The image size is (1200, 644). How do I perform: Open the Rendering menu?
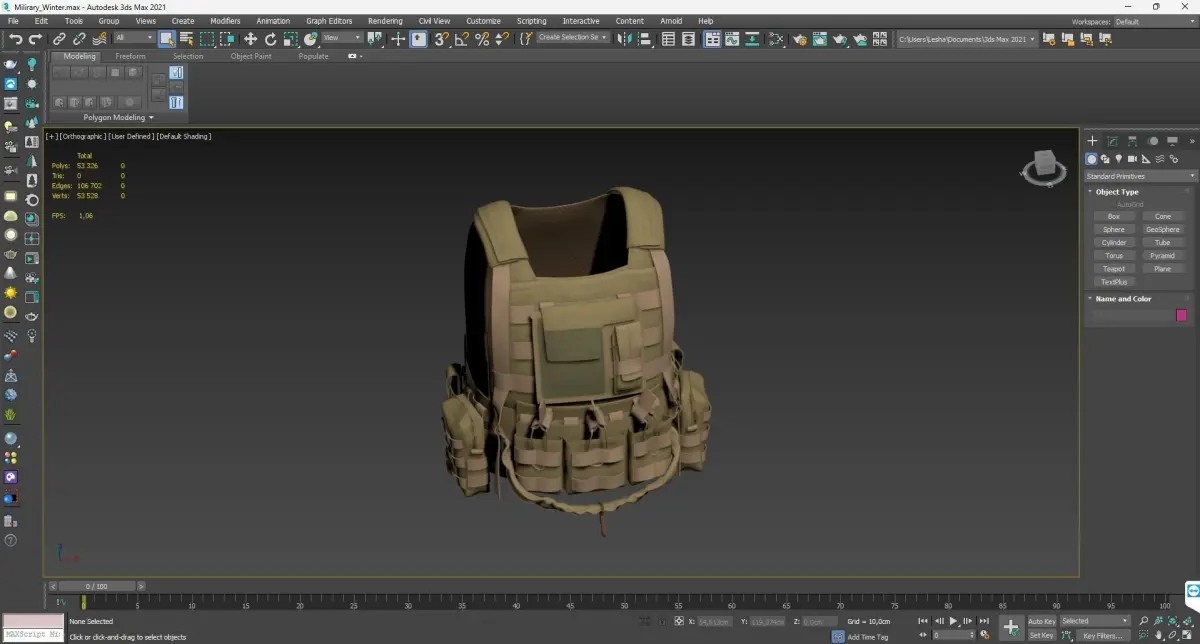[385, 21]
